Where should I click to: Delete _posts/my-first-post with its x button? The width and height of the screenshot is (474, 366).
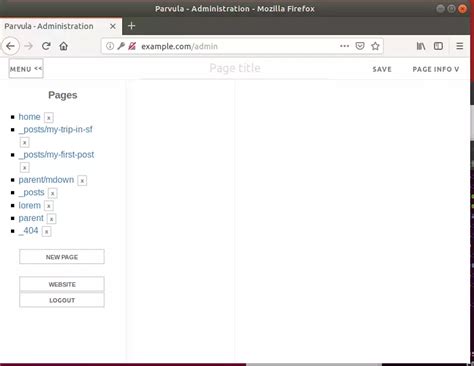24,167
